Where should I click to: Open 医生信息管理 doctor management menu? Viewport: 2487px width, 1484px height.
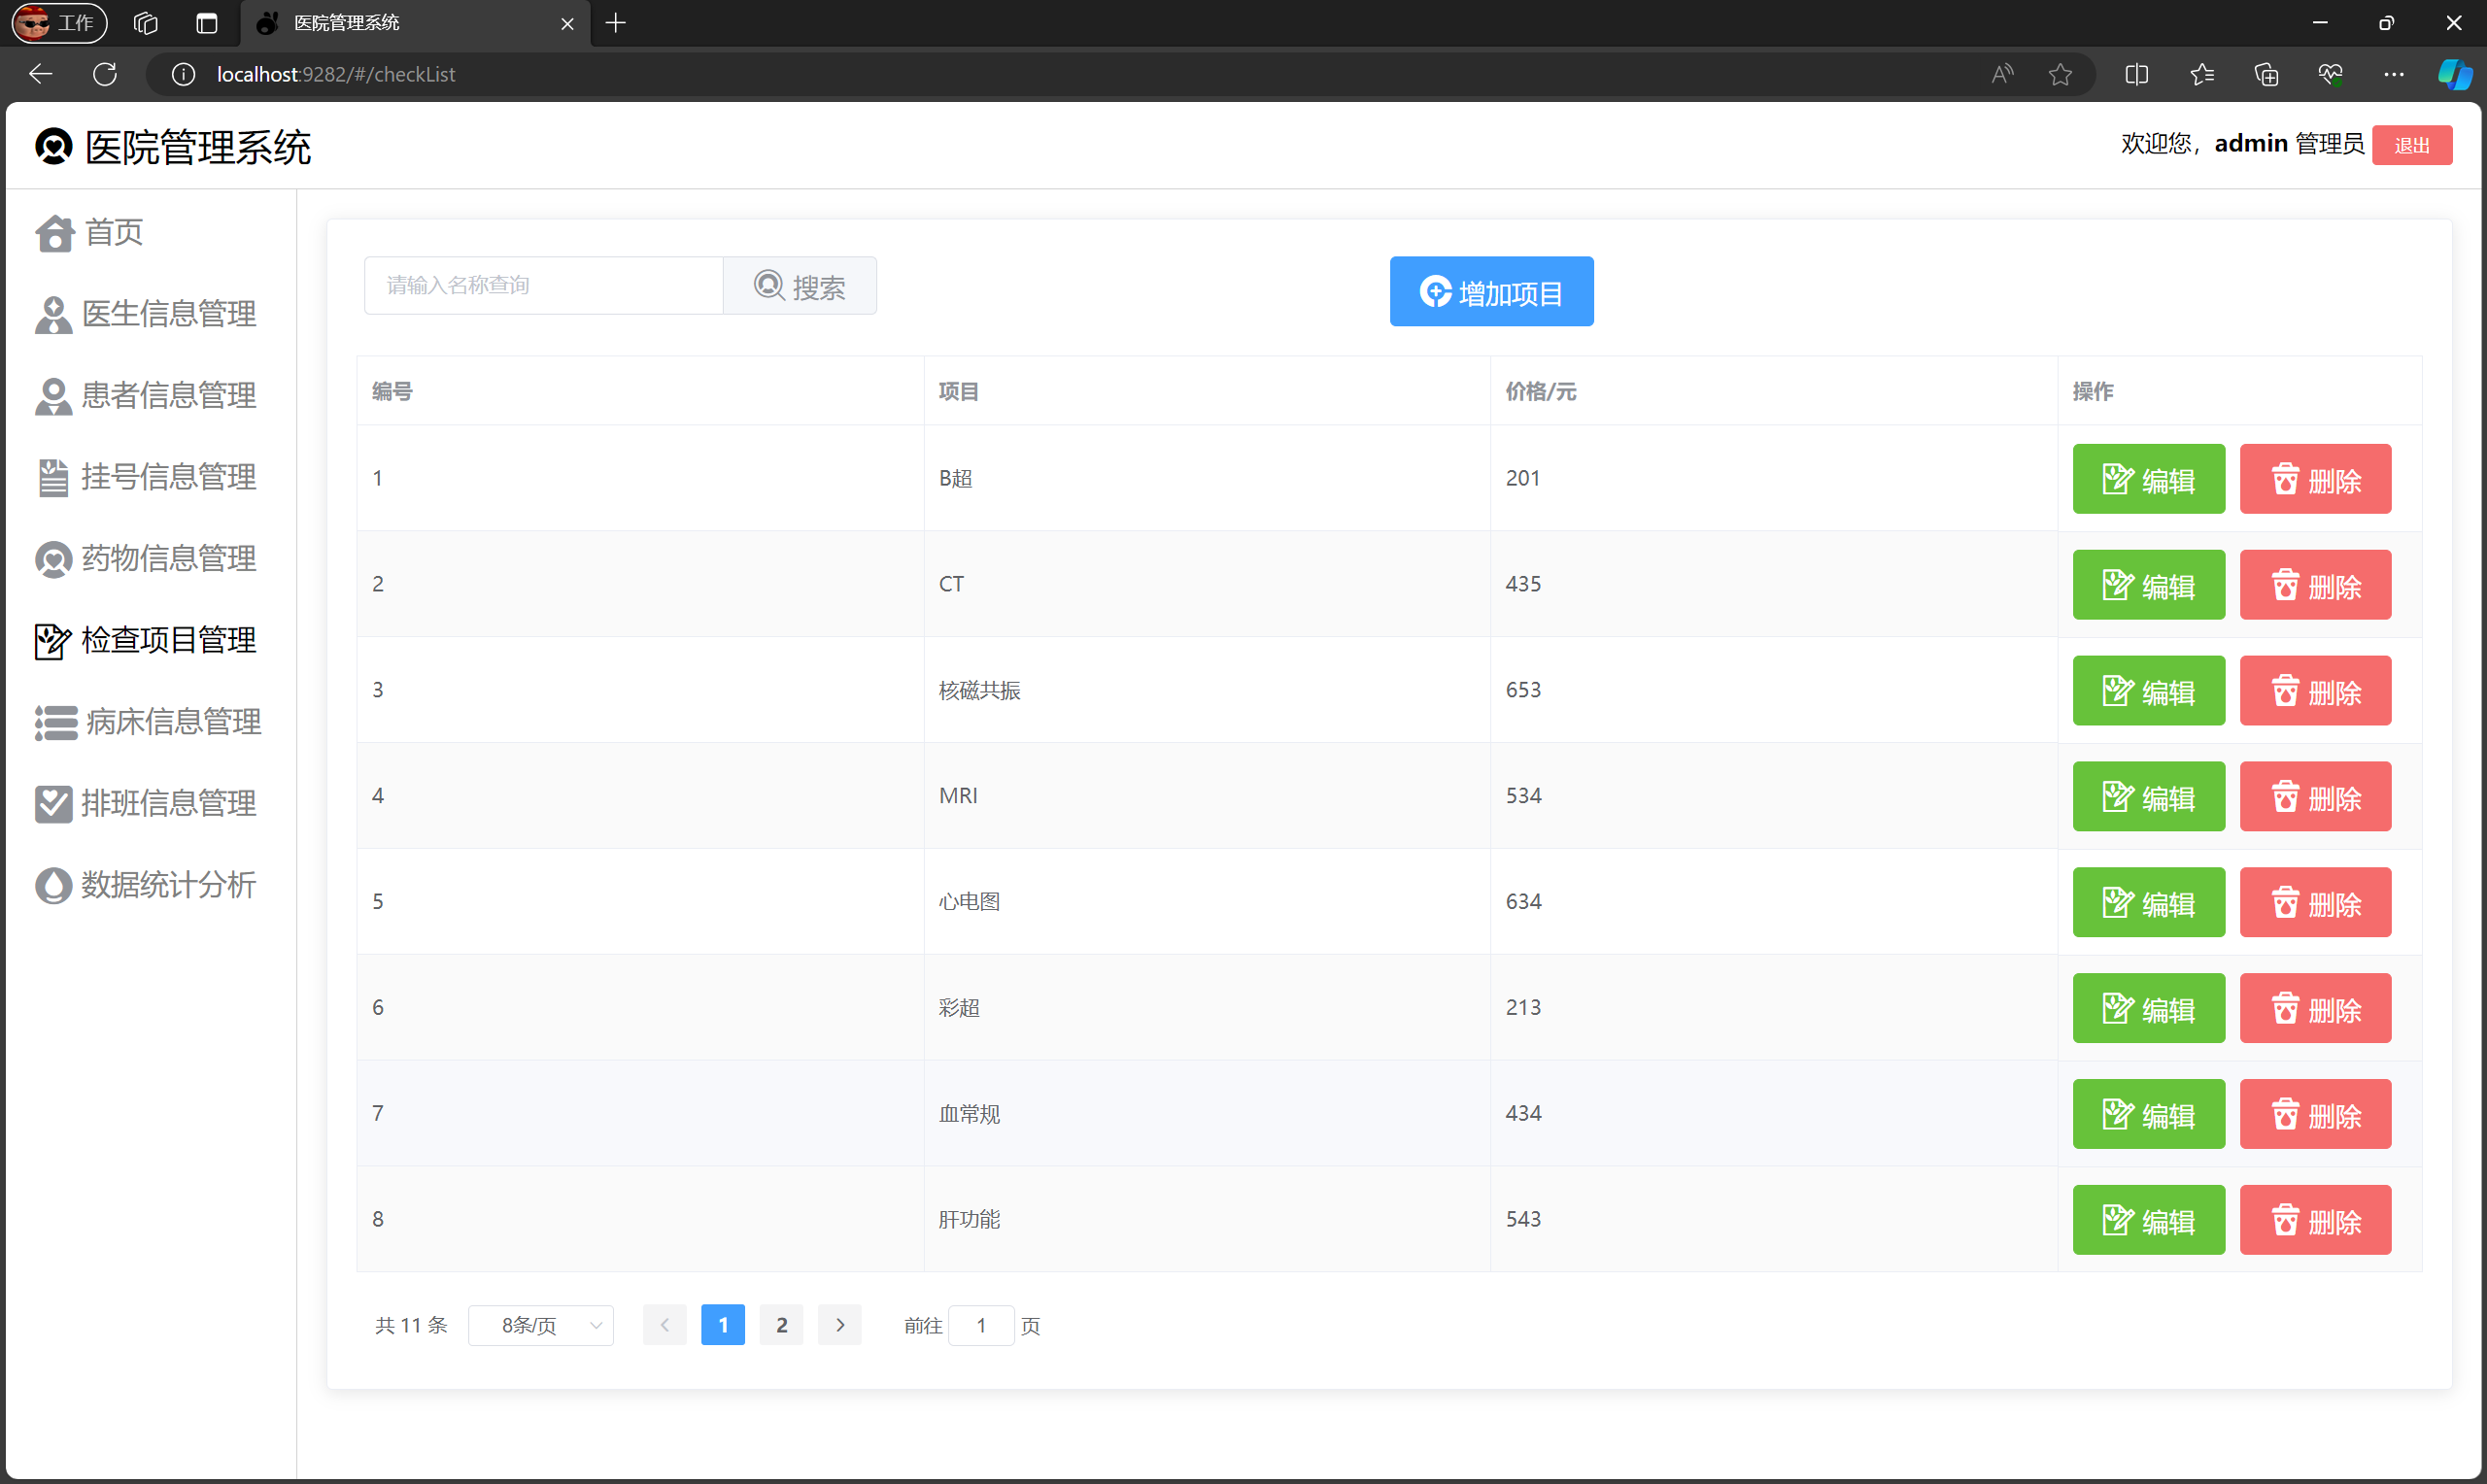pos(168,314)
